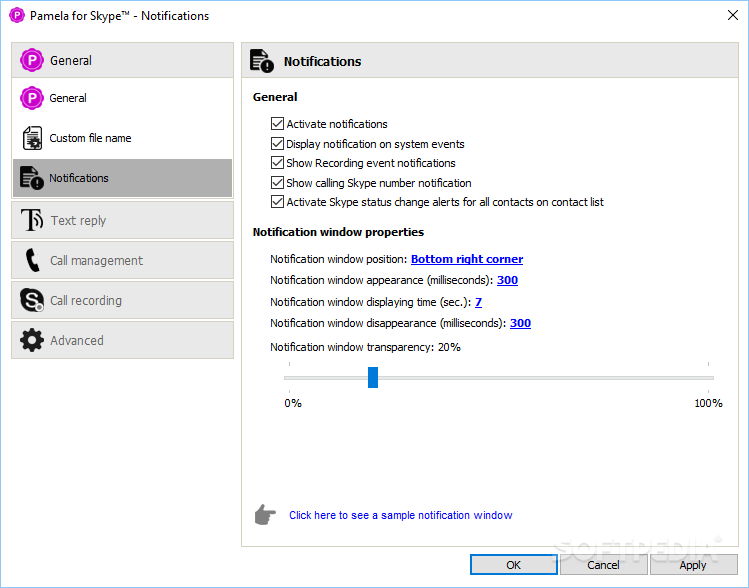Select the Notifications sidebar item

[123, 178]
